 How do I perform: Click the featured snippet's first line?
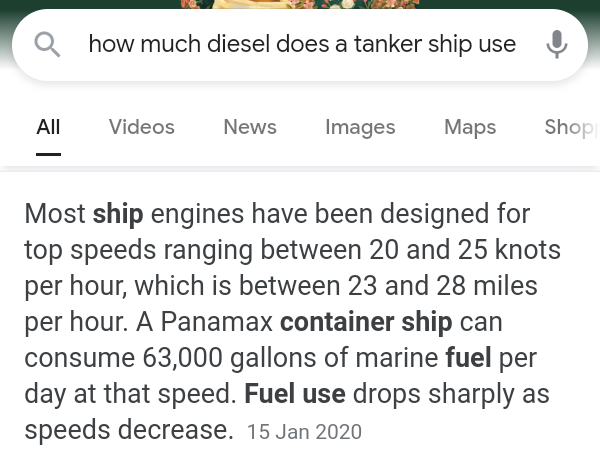[x=277, y=214]
